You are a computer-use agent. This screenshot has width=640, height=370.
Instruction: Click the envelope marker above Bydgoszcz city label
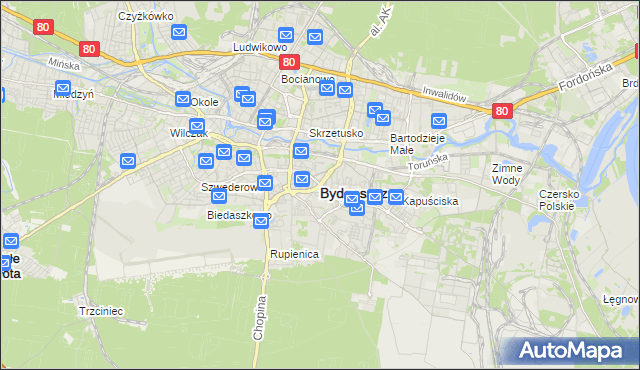tap(302, 179)
